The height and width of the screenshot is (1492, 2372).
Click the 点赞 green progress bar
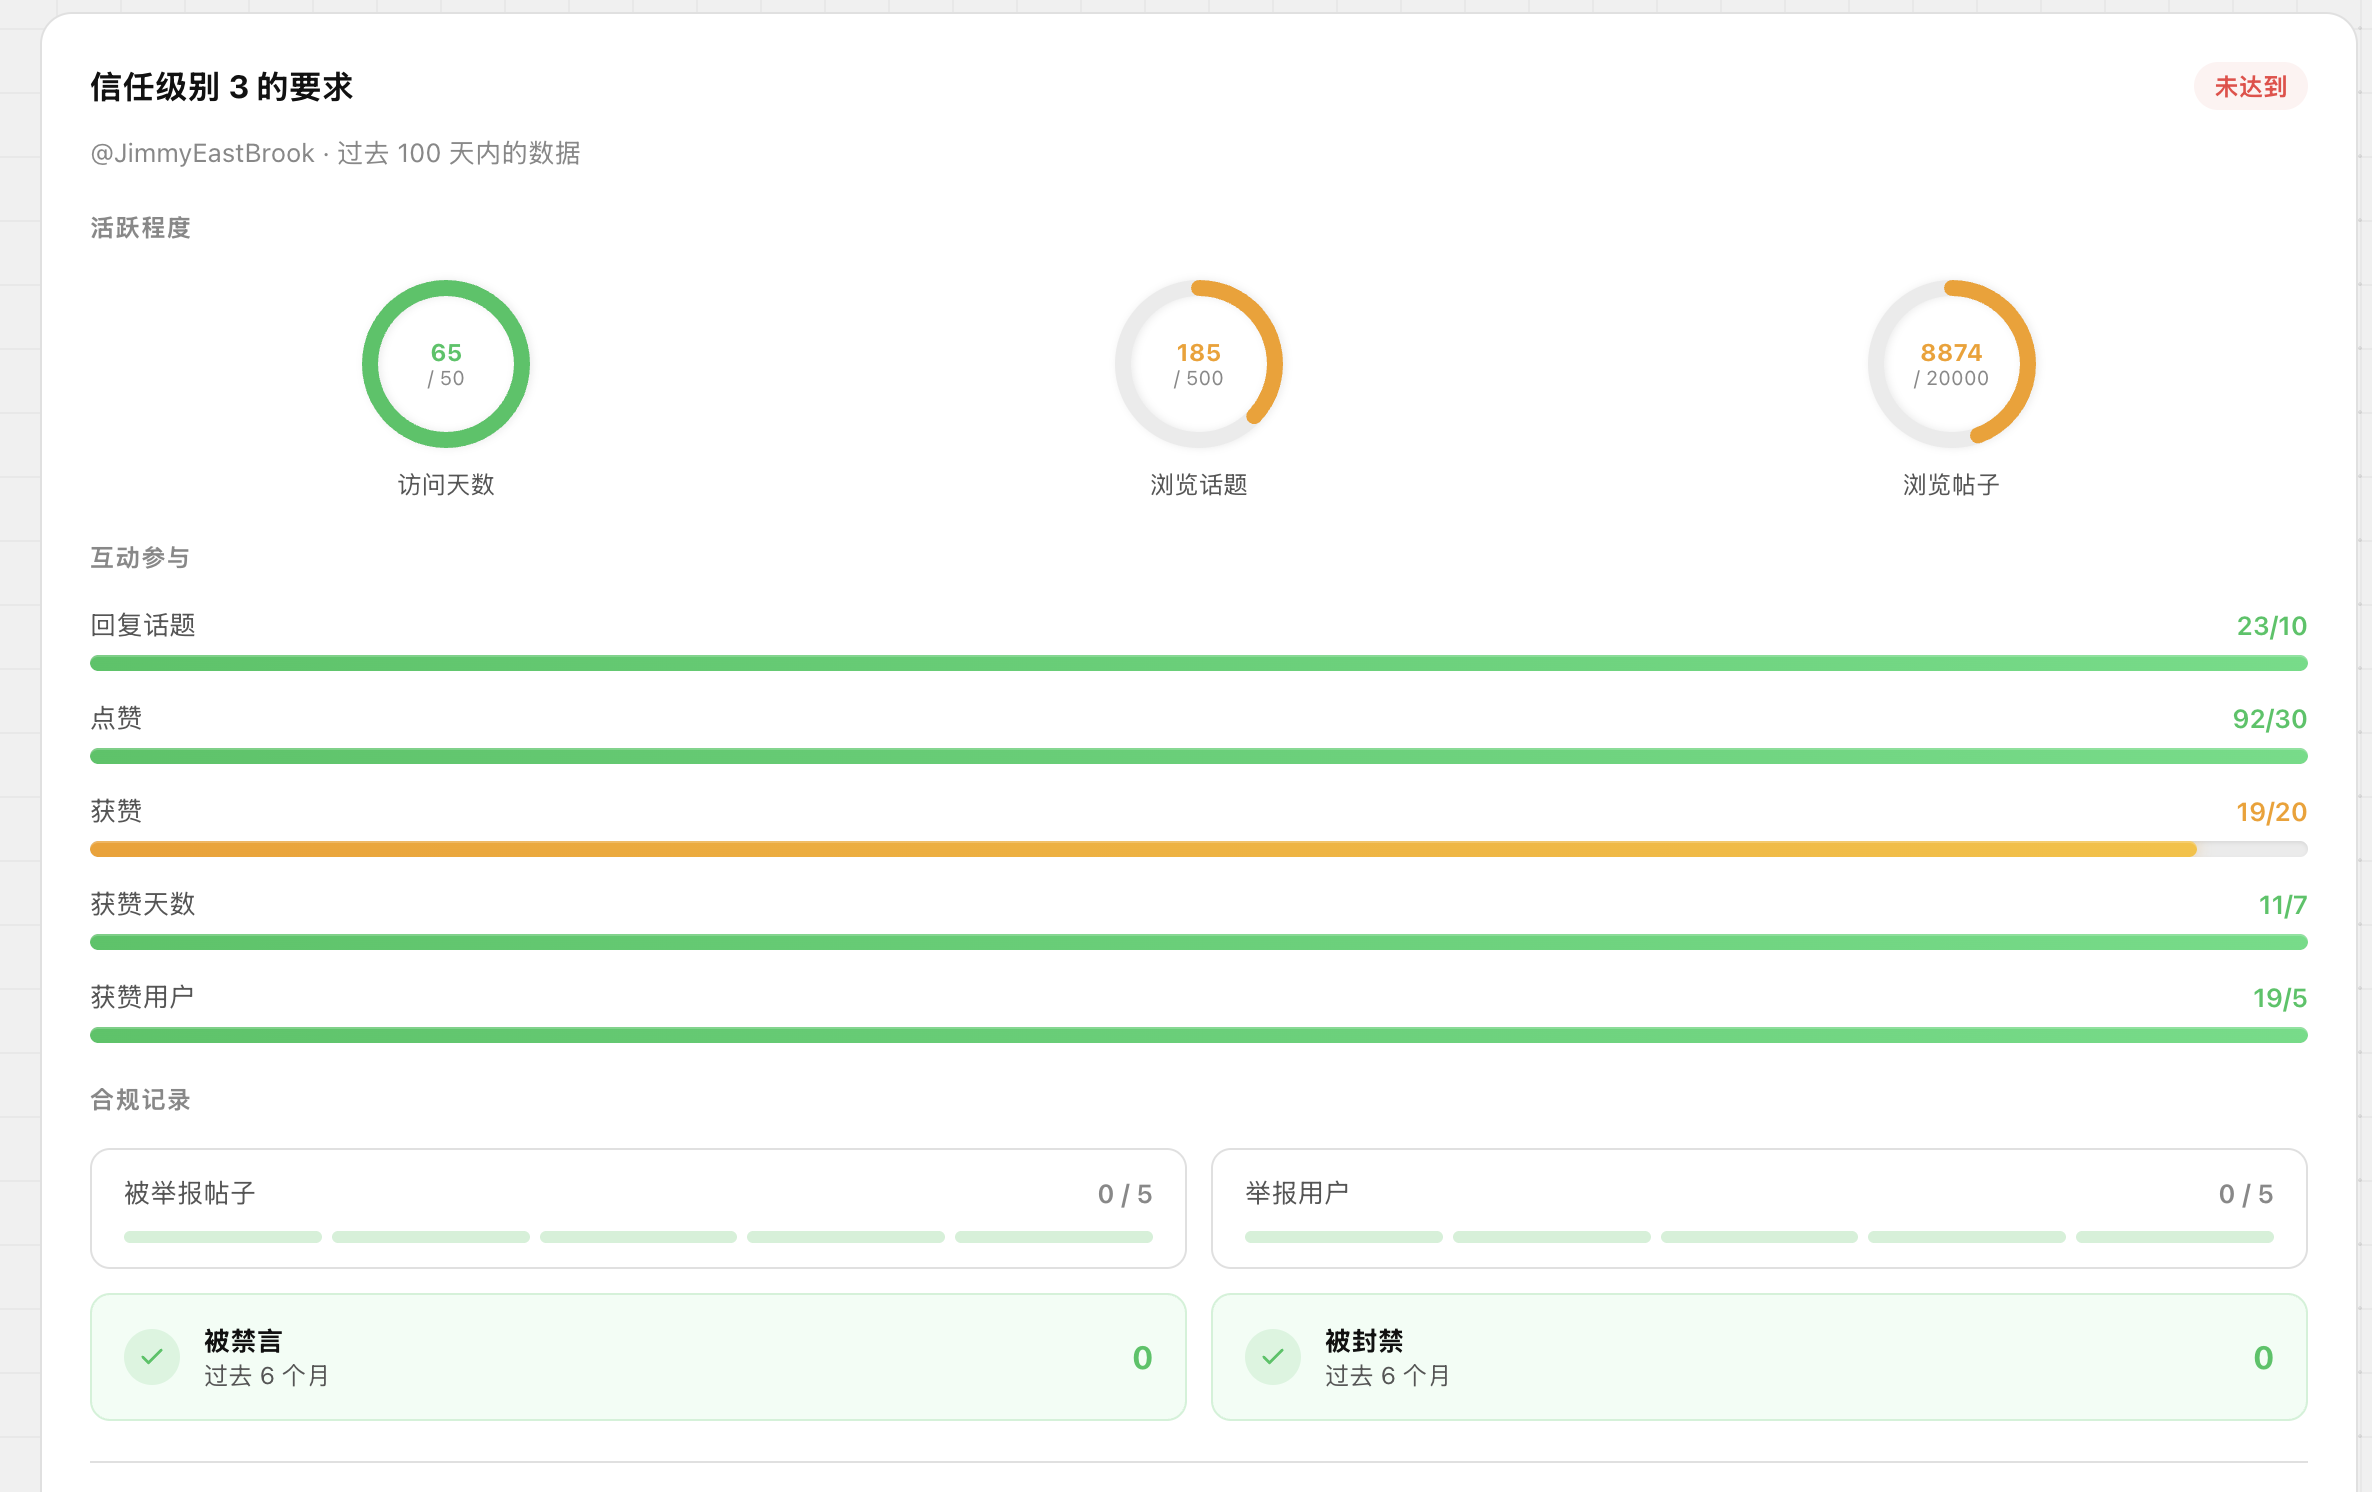coord(1199,756)
